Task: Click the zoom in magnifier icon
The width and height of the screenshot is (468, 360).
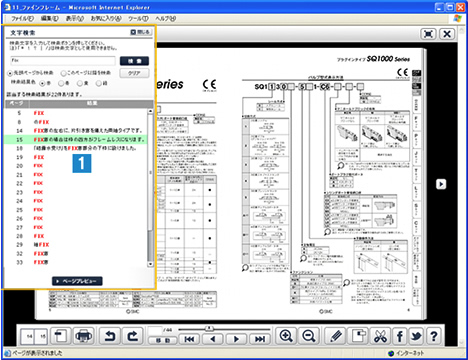Action: click(286, 336)
